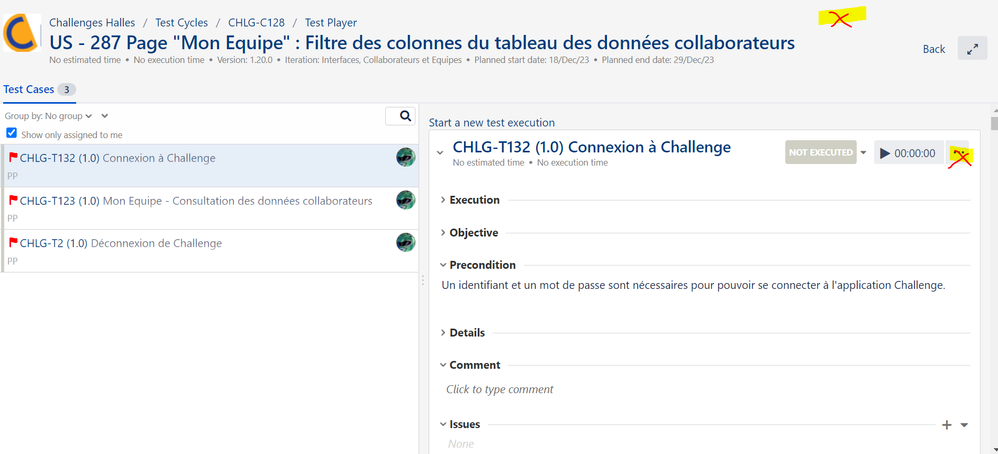This screenshot has width=998, height=454.
Task: Collapse the Precondition section
Action: 444,265
